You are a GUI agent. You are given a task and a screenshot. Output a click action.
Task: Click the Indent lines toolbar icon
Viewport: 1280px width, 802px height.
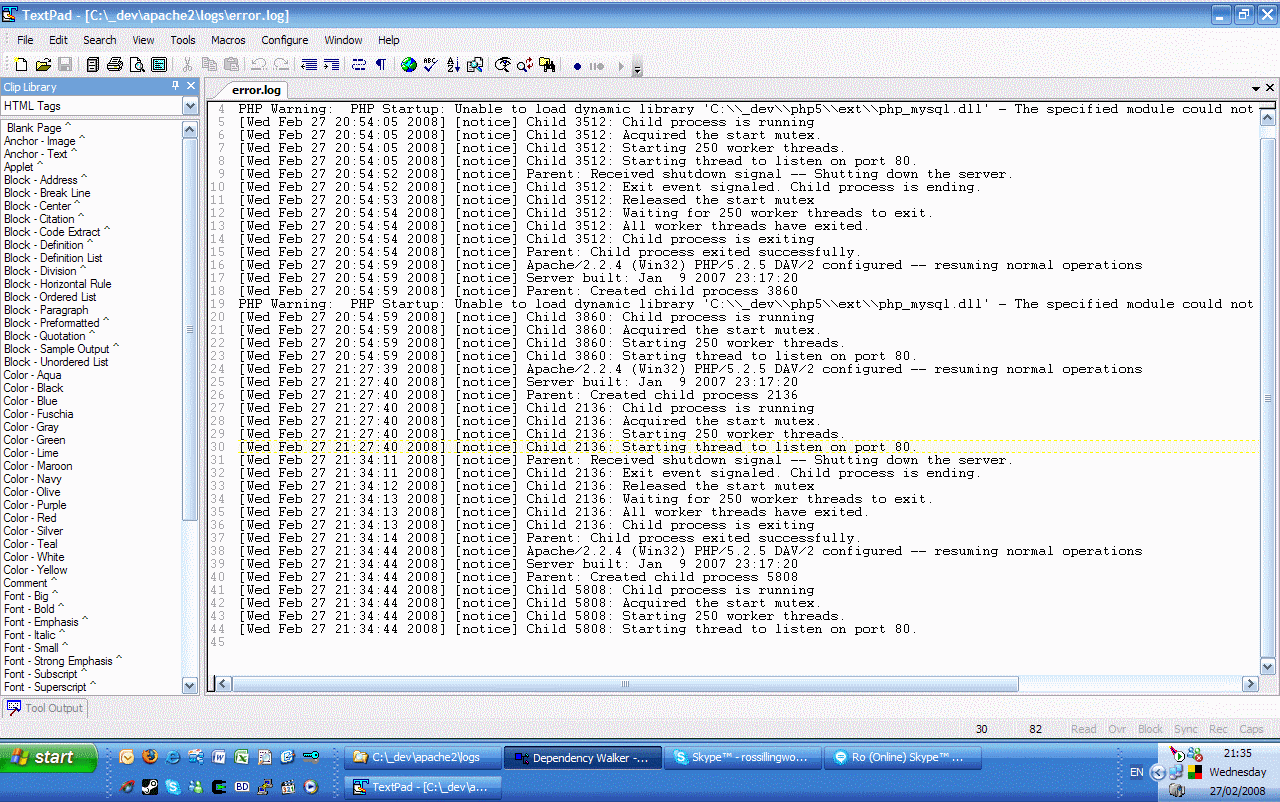(331, 65)
